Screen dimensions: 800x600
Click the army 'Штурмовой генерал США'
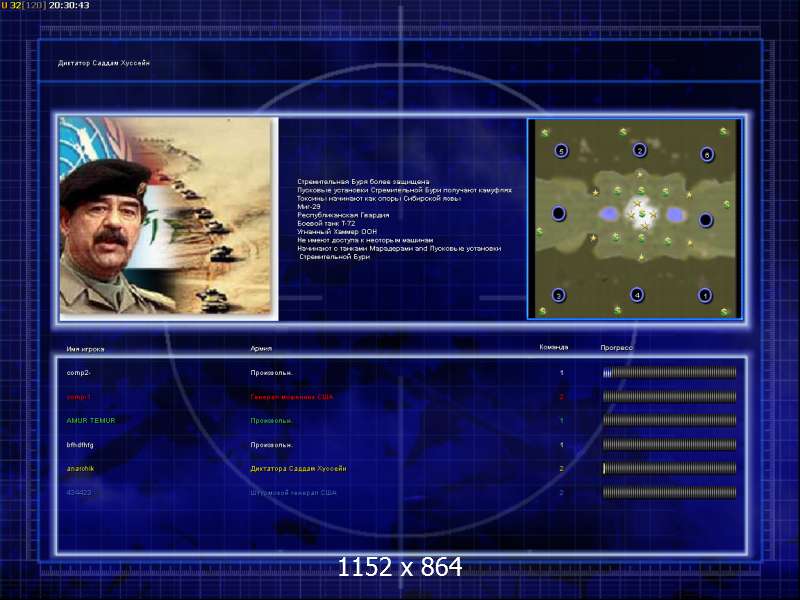pyautogui.click(x=293, y=493)
